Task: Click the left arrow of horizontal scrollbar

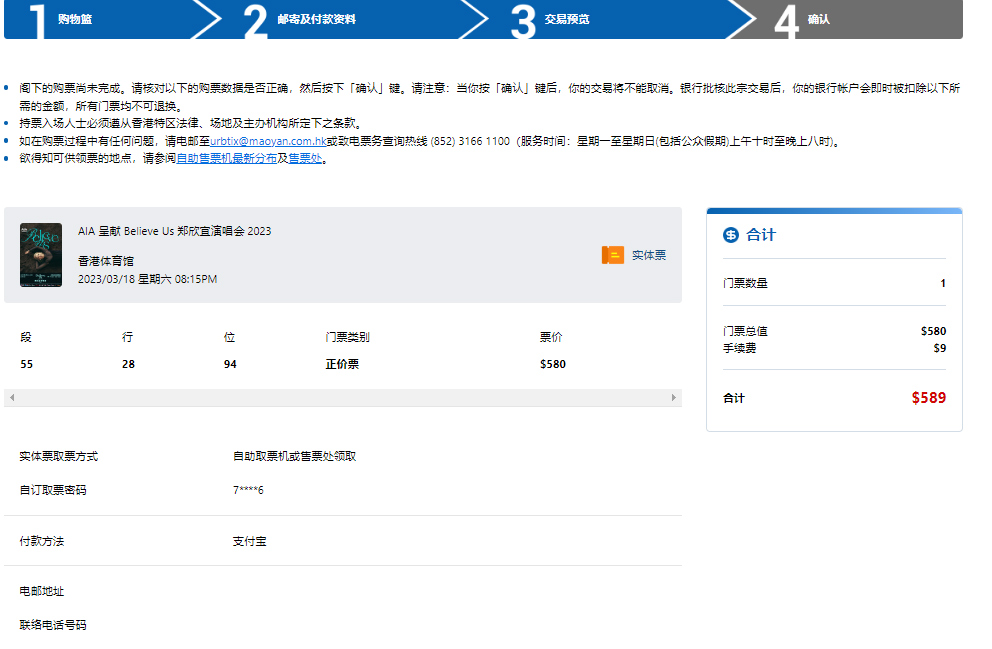Action: (11, 398)
